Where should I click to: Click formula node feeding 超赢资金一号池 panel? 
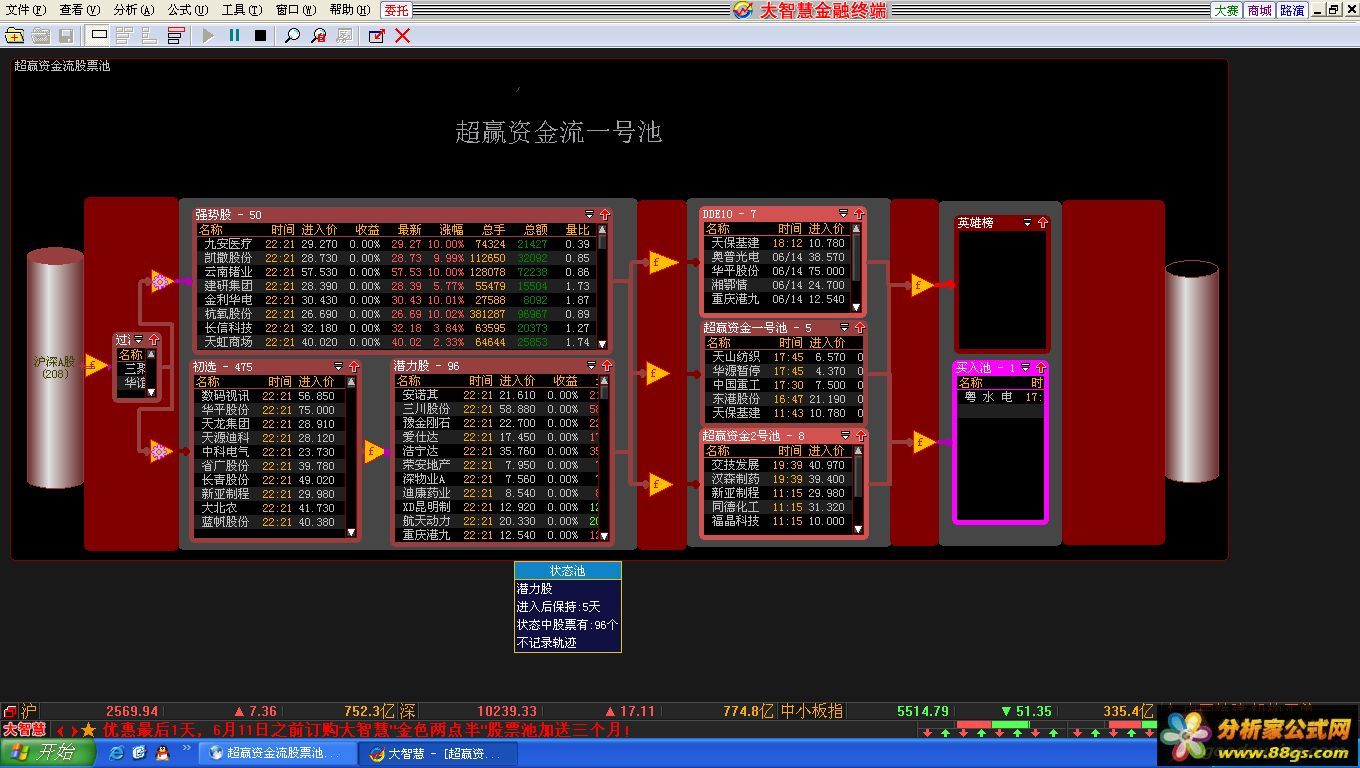click(659, 374)
